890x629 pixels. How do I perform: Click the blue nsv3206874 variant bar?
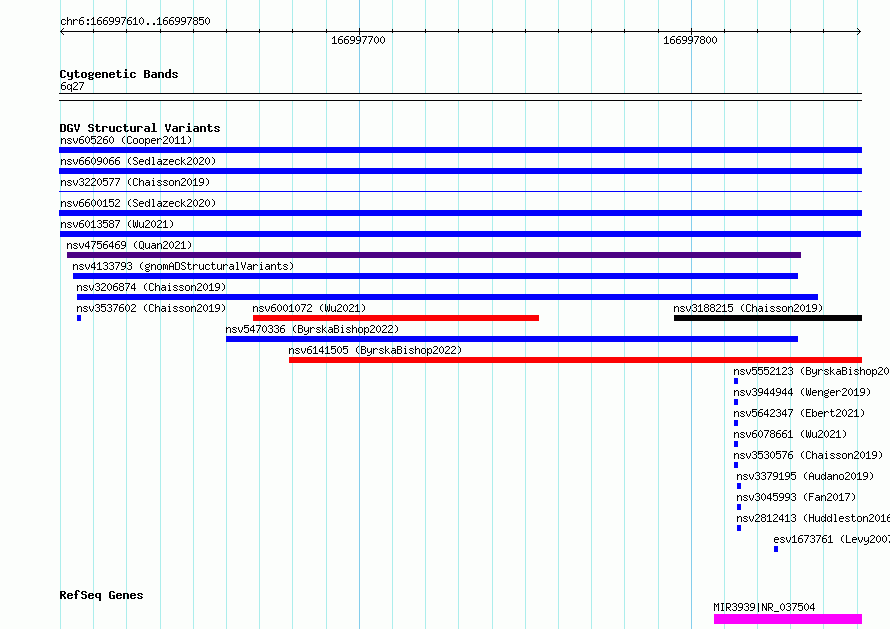tap(447, 297)
